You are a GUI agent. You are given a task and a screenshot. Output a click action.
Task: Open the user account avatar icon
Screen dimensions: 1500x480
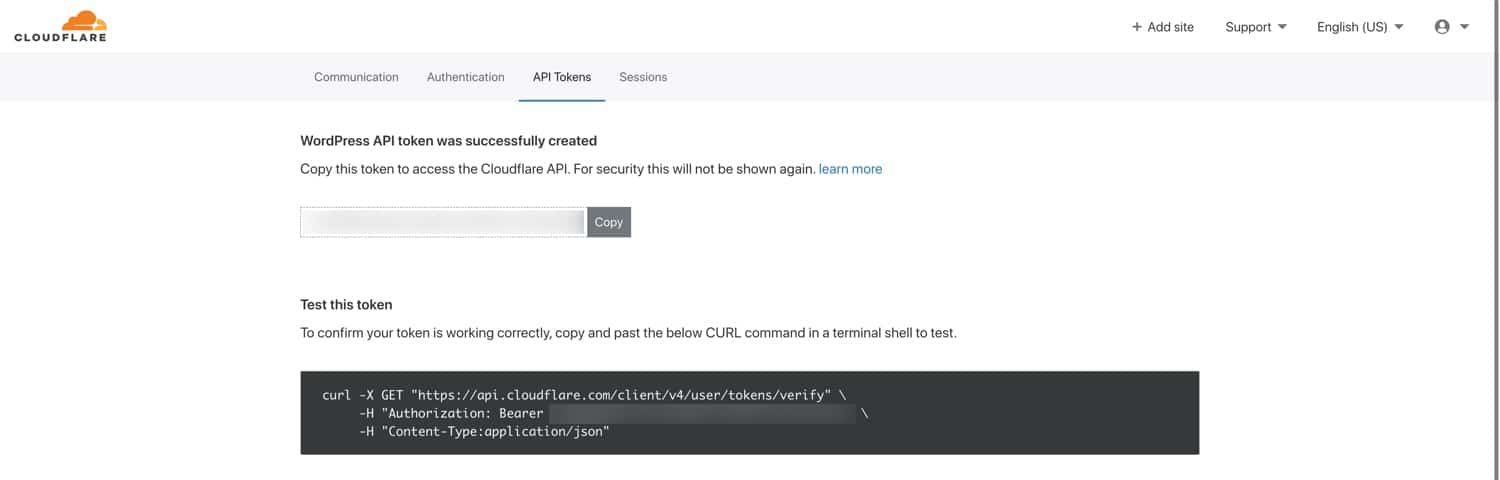point(1442,27)
